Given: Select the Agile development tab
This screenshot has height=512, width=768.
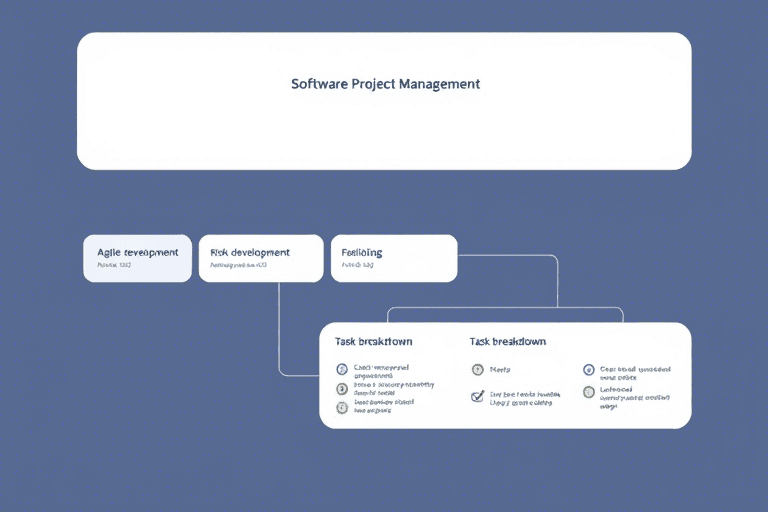Looking at the screenshot, I should tap(137, 258).
